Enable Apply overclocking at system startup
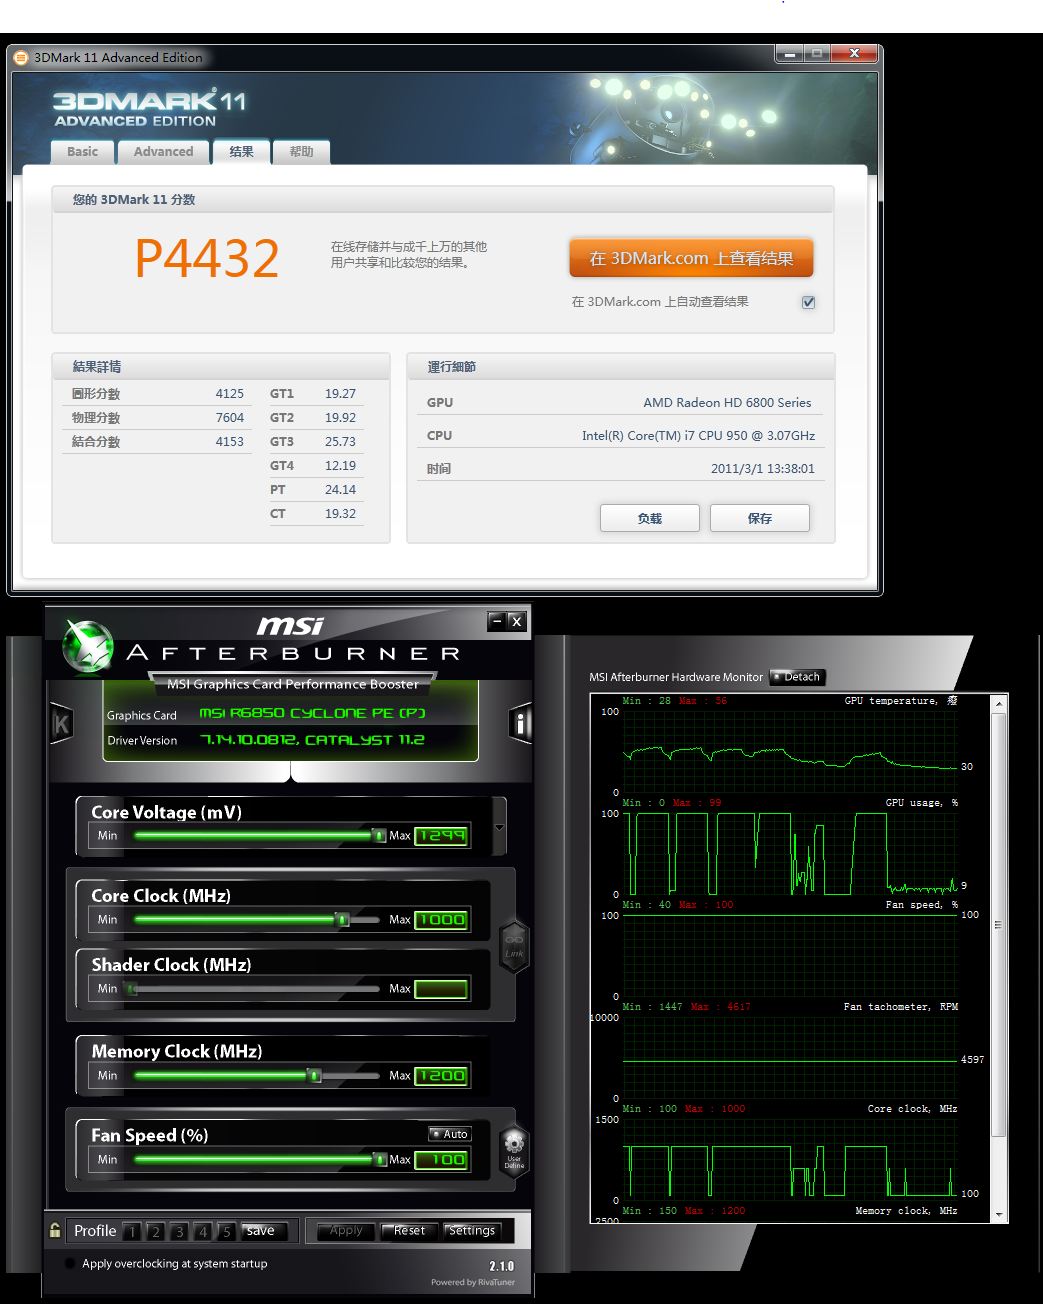 click(x=69, y=1263)
